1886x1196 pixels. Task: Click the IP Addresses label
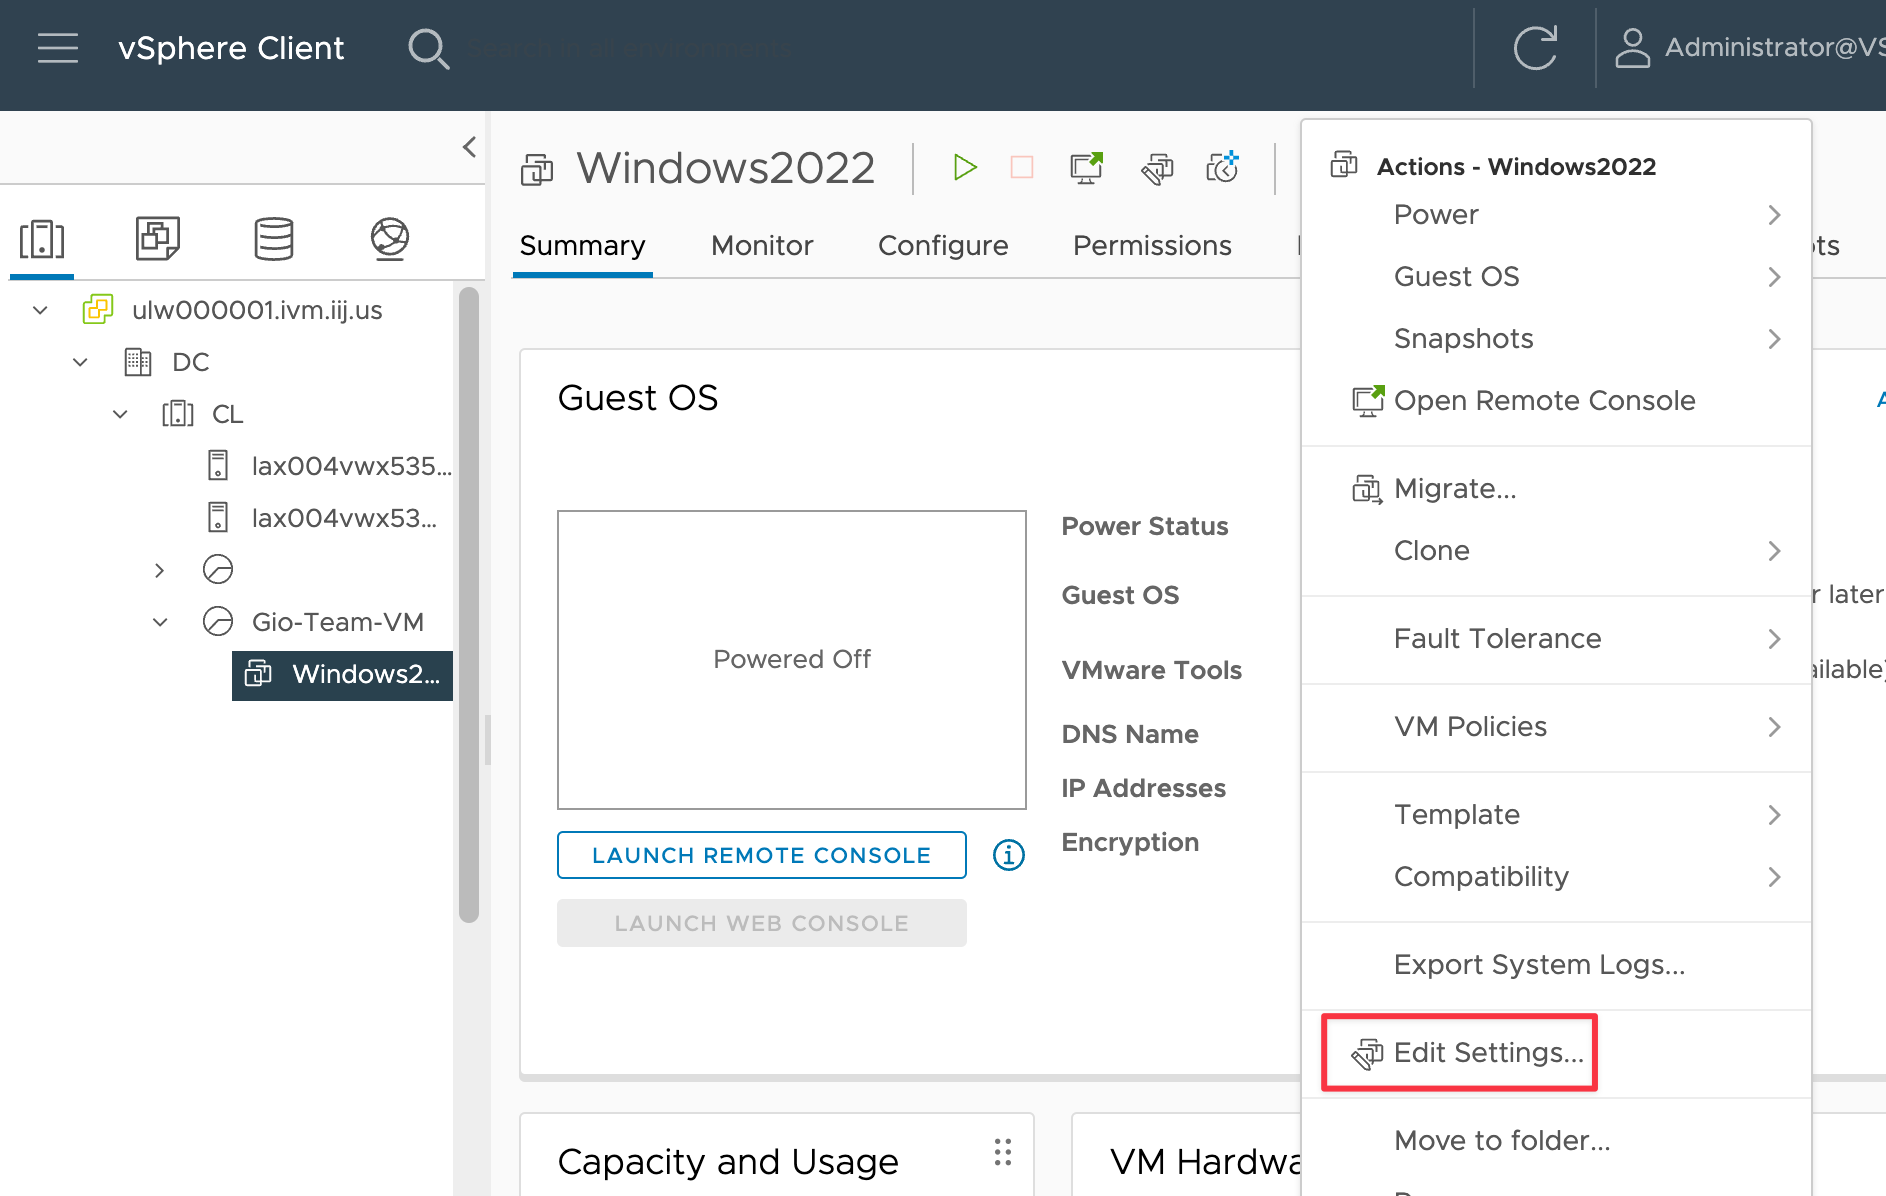pyautogui.click(x=1144, y=789)
